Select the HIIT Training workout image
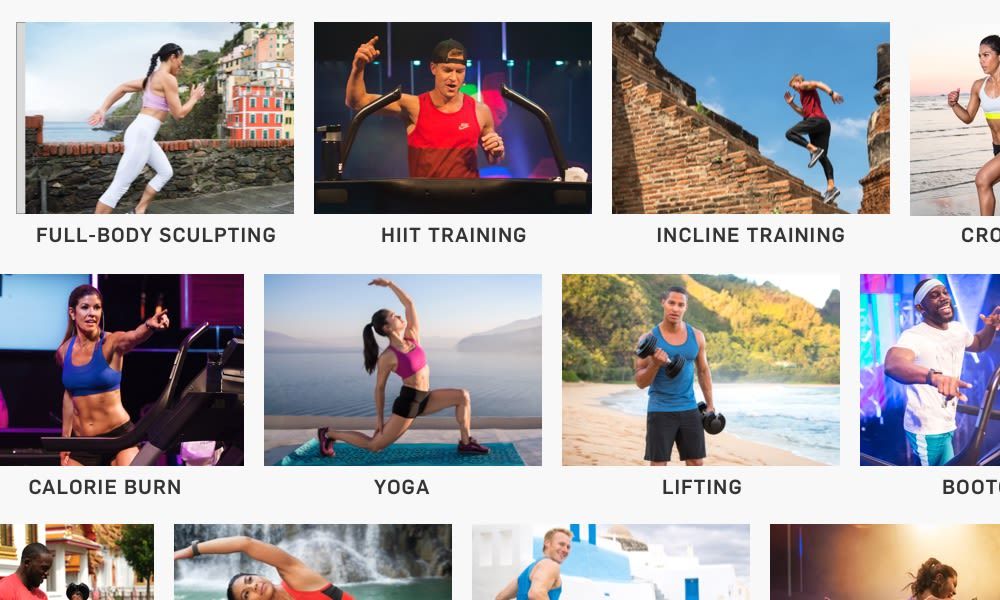This screenshot has width=1000, height=600. 453,118
